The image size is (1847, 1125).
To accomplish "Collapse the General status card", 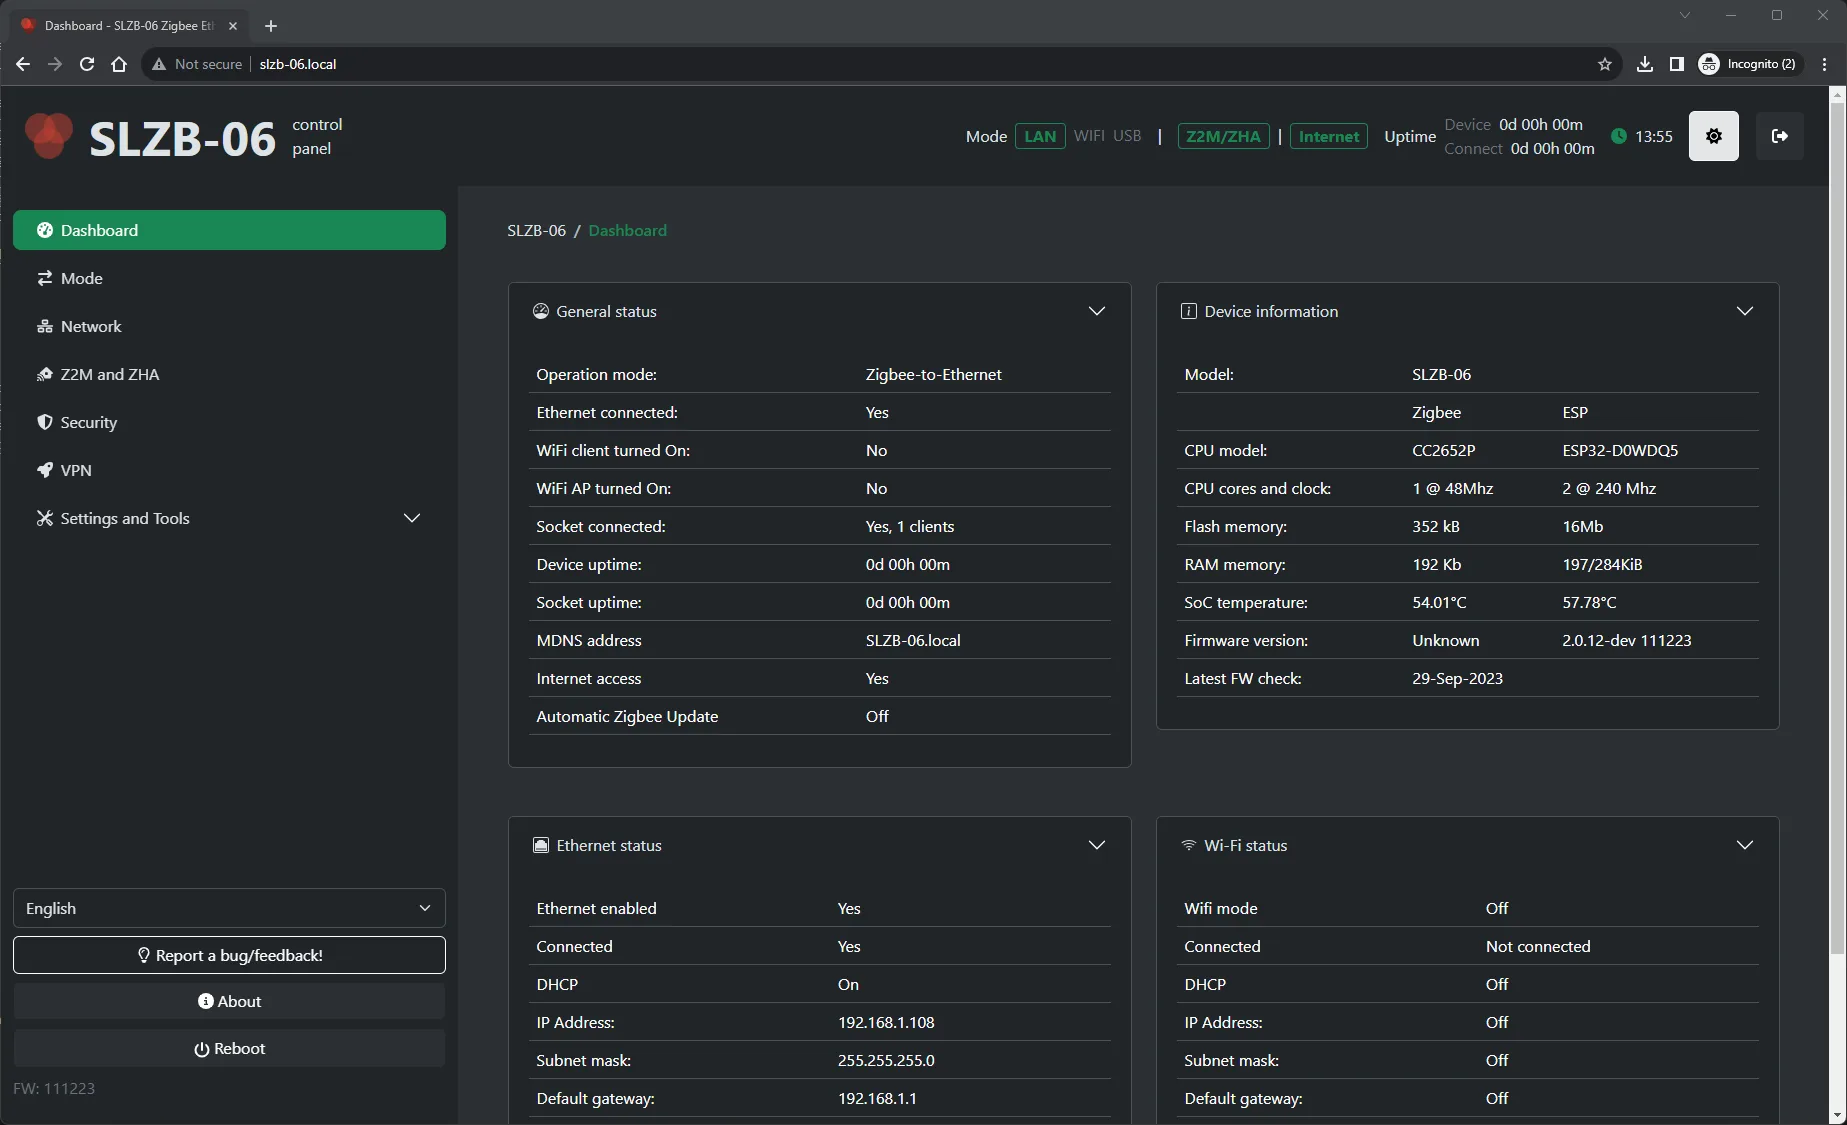I will (x=1096, y=312).
